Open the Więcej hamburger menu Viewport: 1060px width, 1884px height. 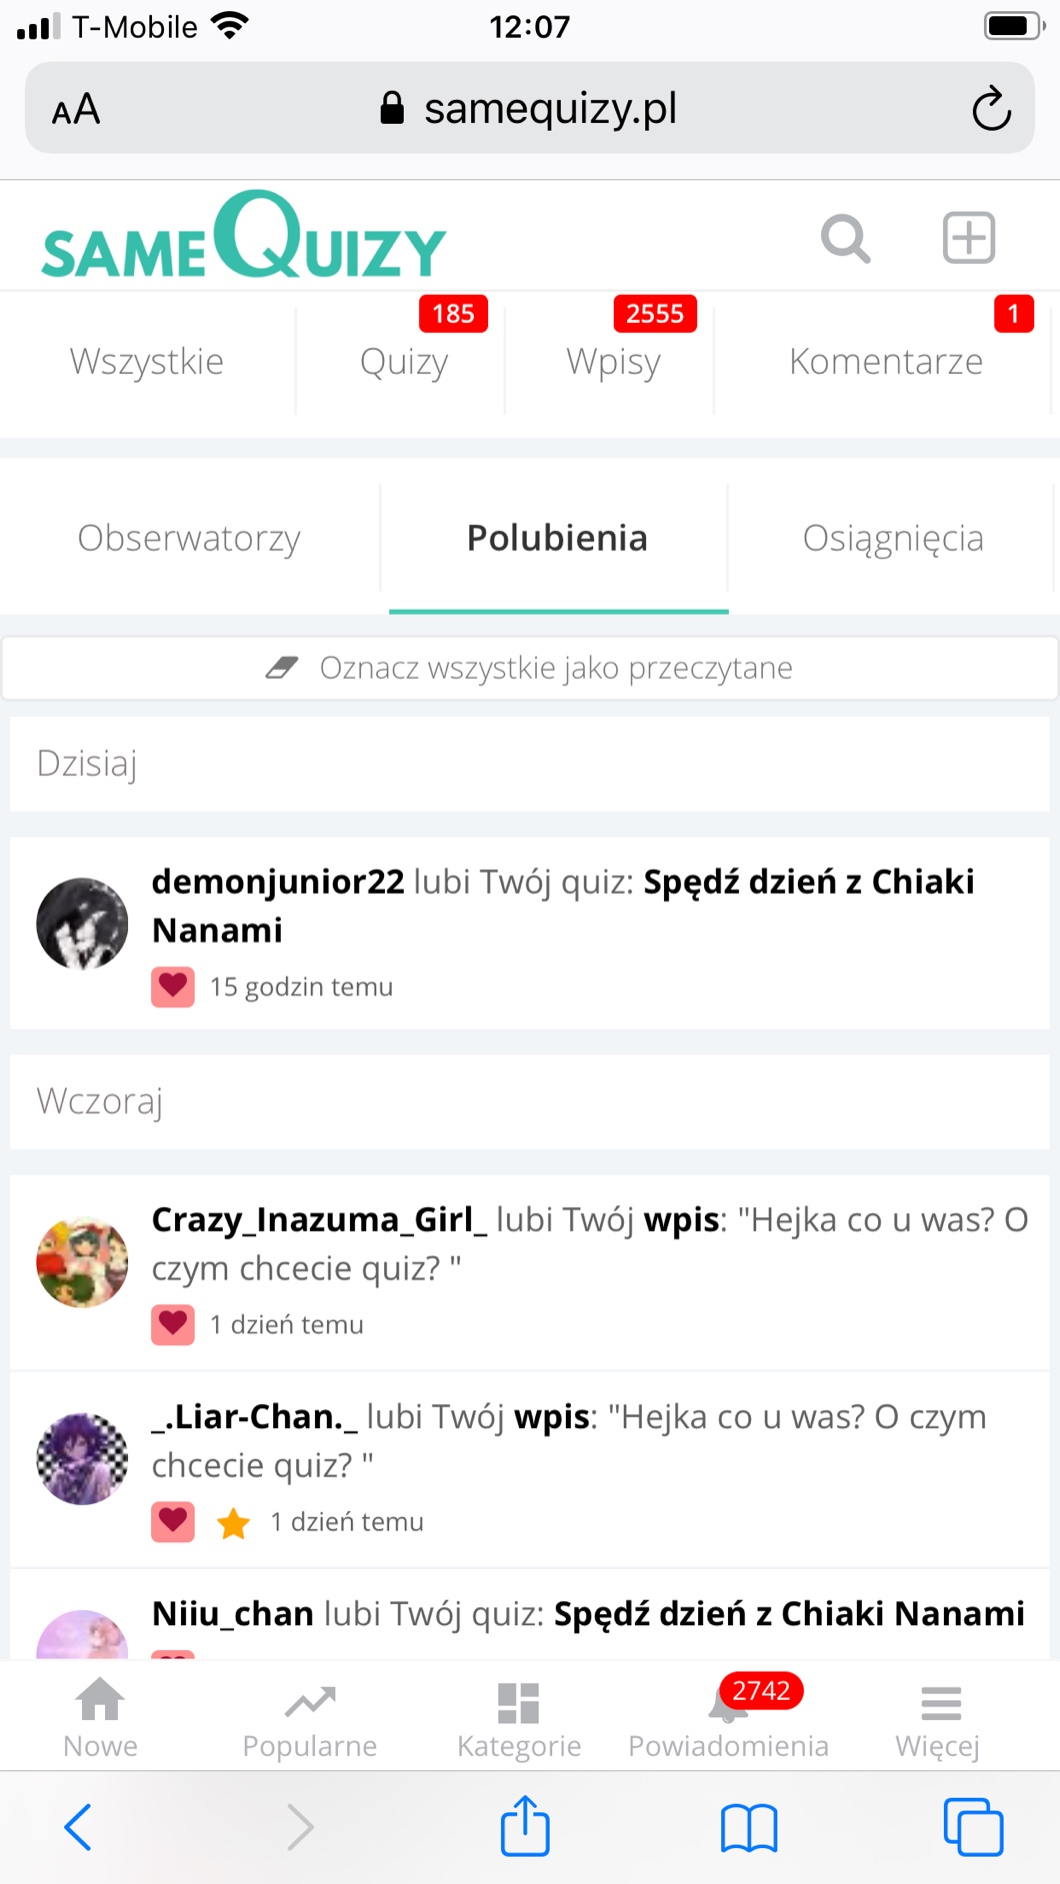click(938, 1718)
